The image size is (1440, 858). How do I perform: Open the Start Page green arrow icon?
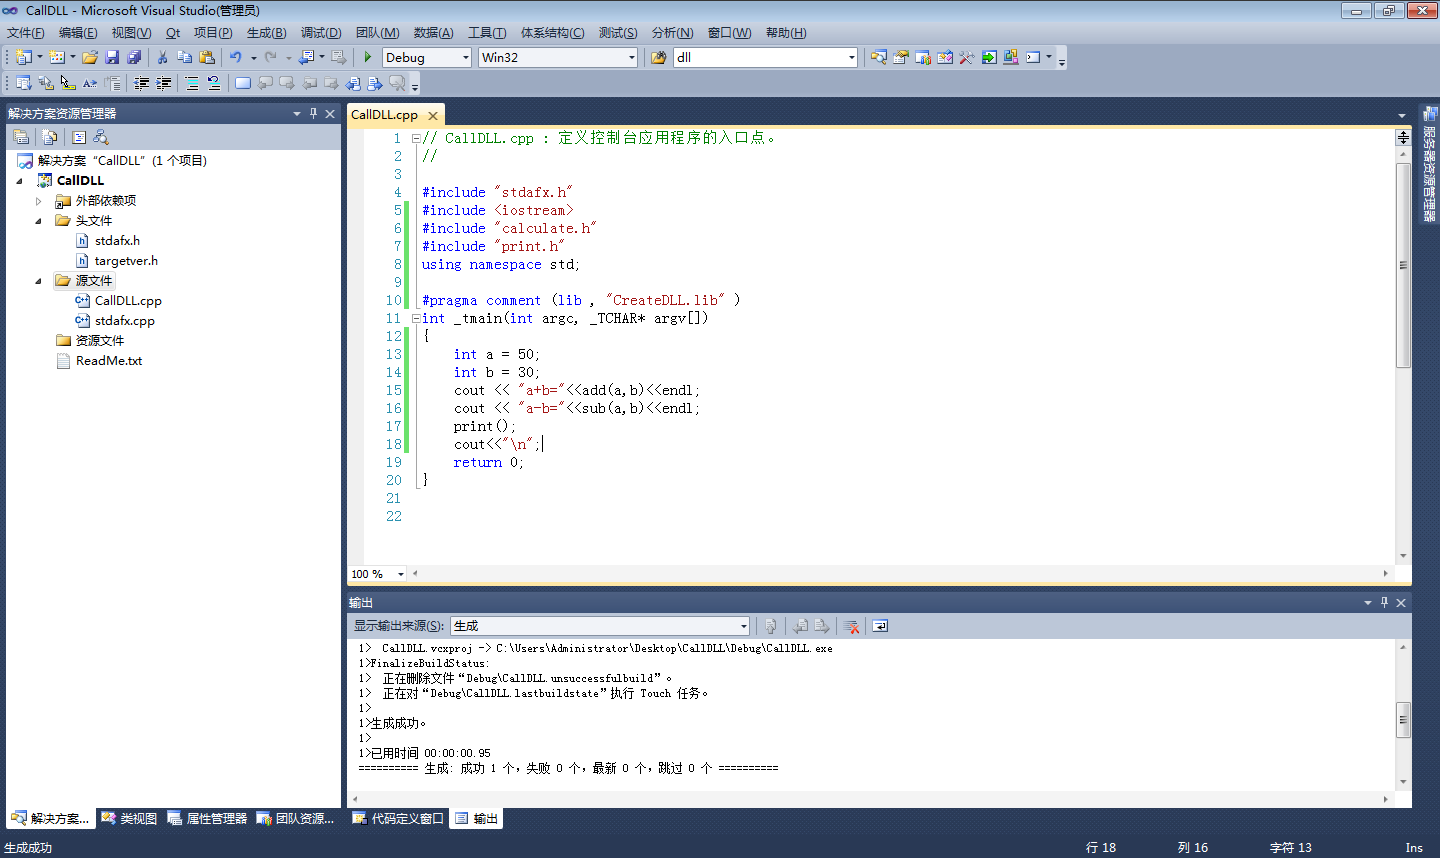coord(989,57)
